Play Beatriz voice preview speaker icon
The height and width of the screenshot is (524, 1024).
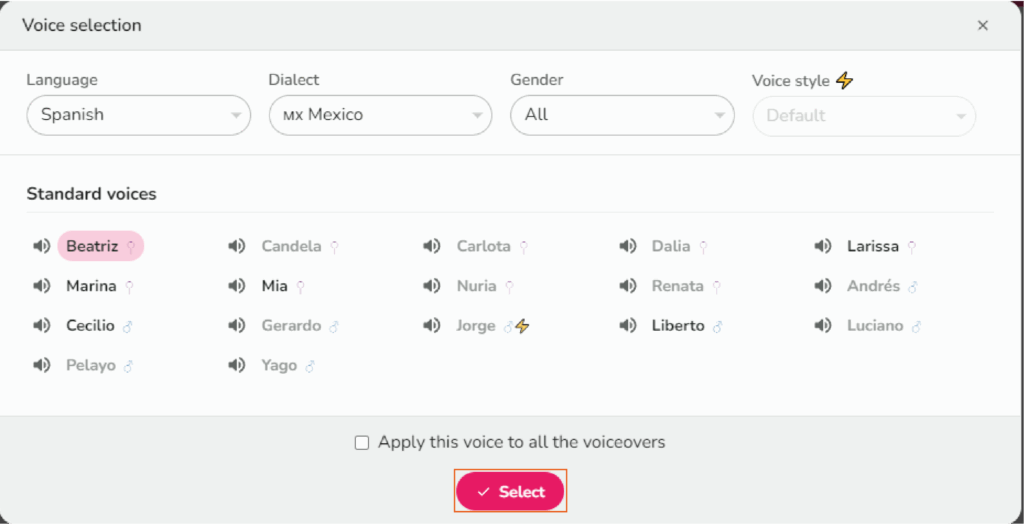(41, 246)
